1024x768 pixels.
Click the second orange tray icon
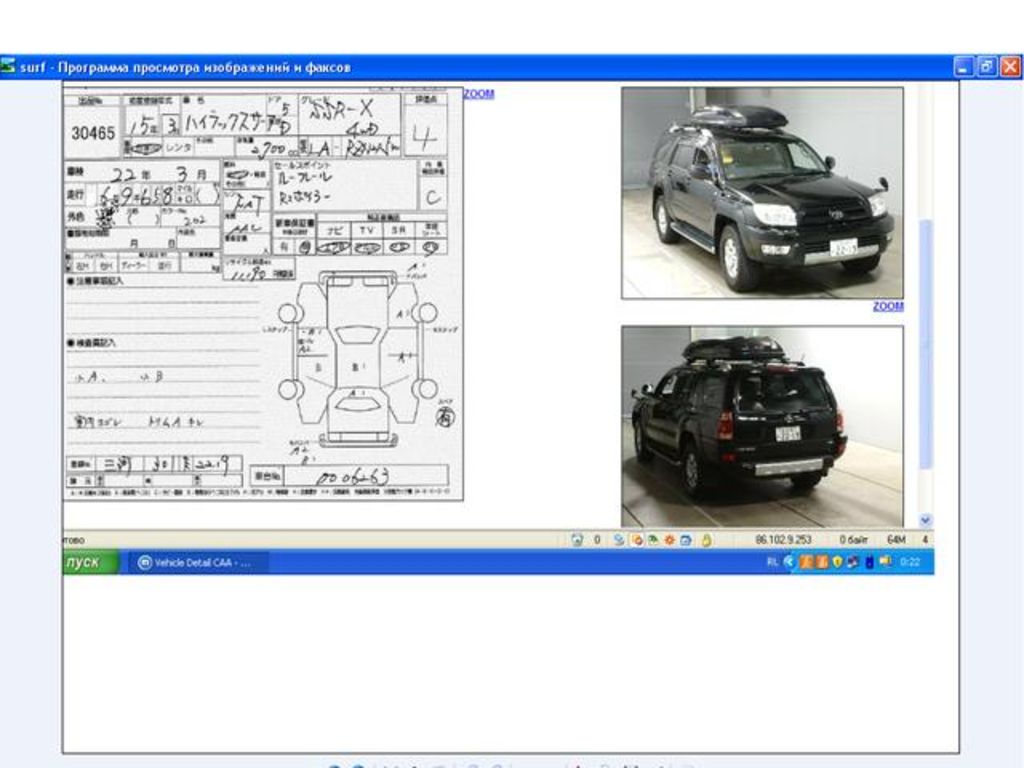pyautogui.click(x=822, y=562)
